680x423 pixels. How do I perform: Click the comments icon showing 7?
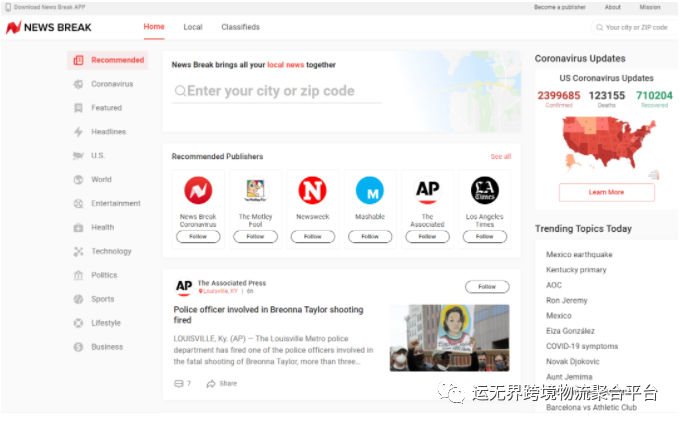pyautogui.click(x=179, y=384)
